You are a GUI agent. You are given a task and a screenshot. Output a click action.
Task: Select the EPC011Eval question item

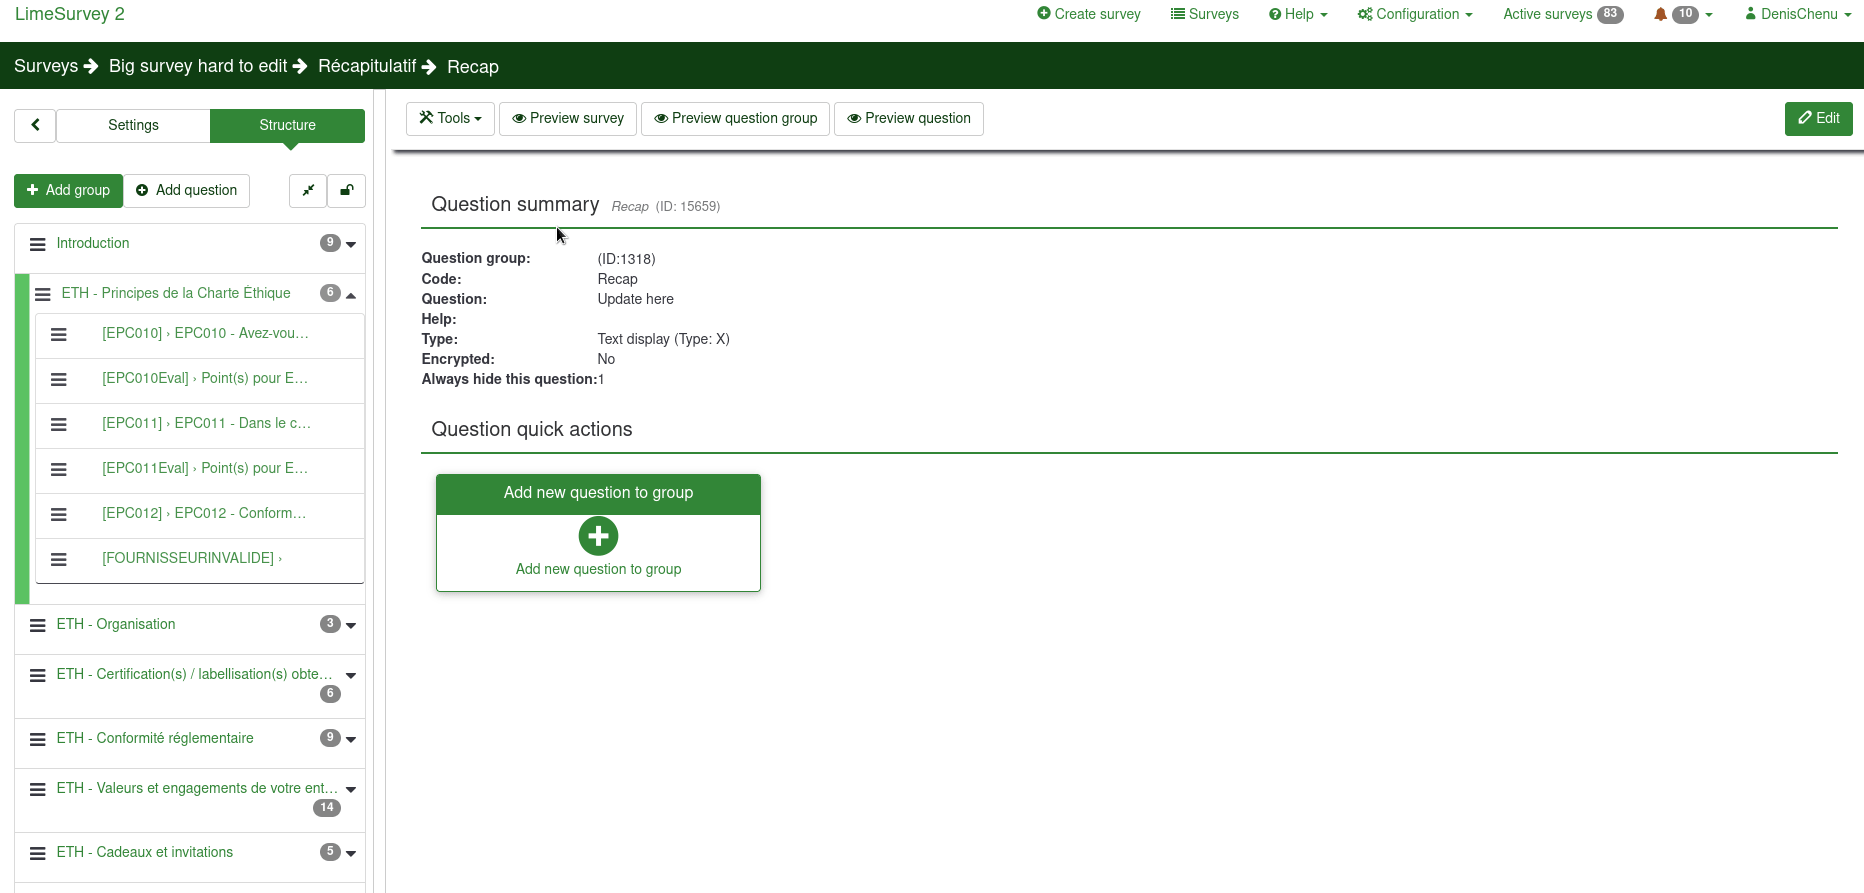click(205, 468)
